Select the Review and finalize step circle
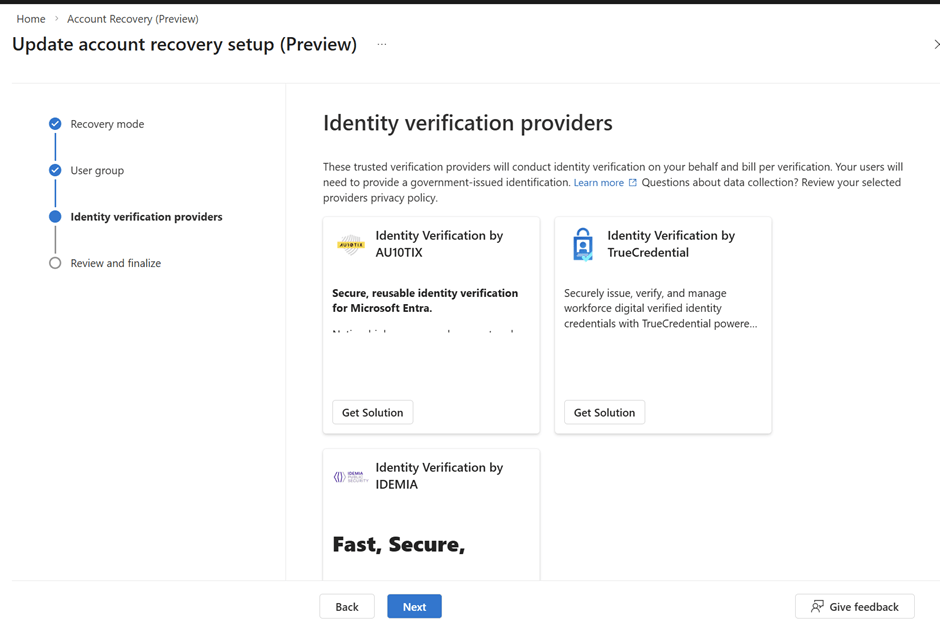This screenshot has height=633, width=940. (x=55, y=263)
